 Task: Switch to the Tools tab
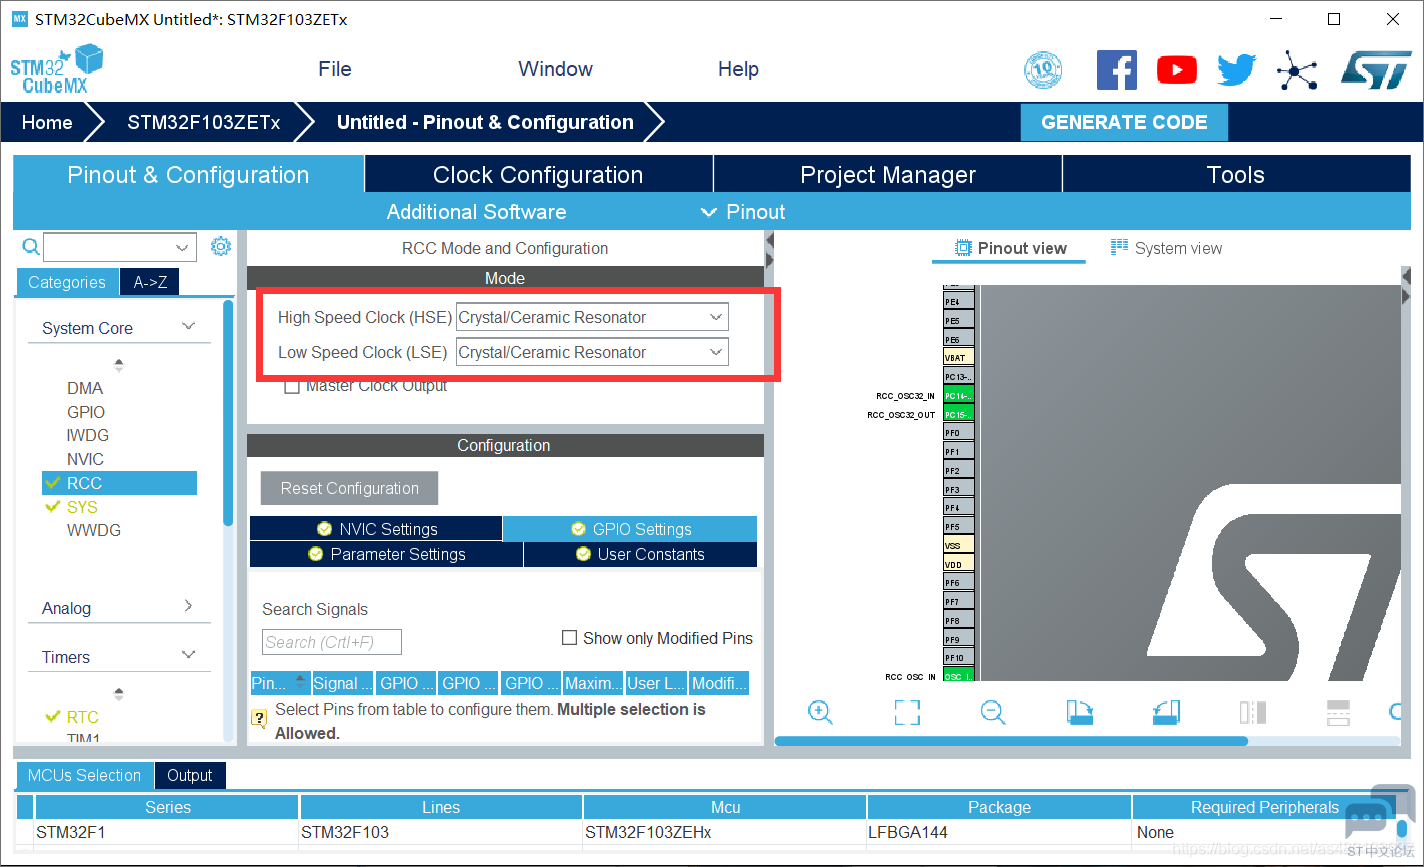(x=1236, y=174)
